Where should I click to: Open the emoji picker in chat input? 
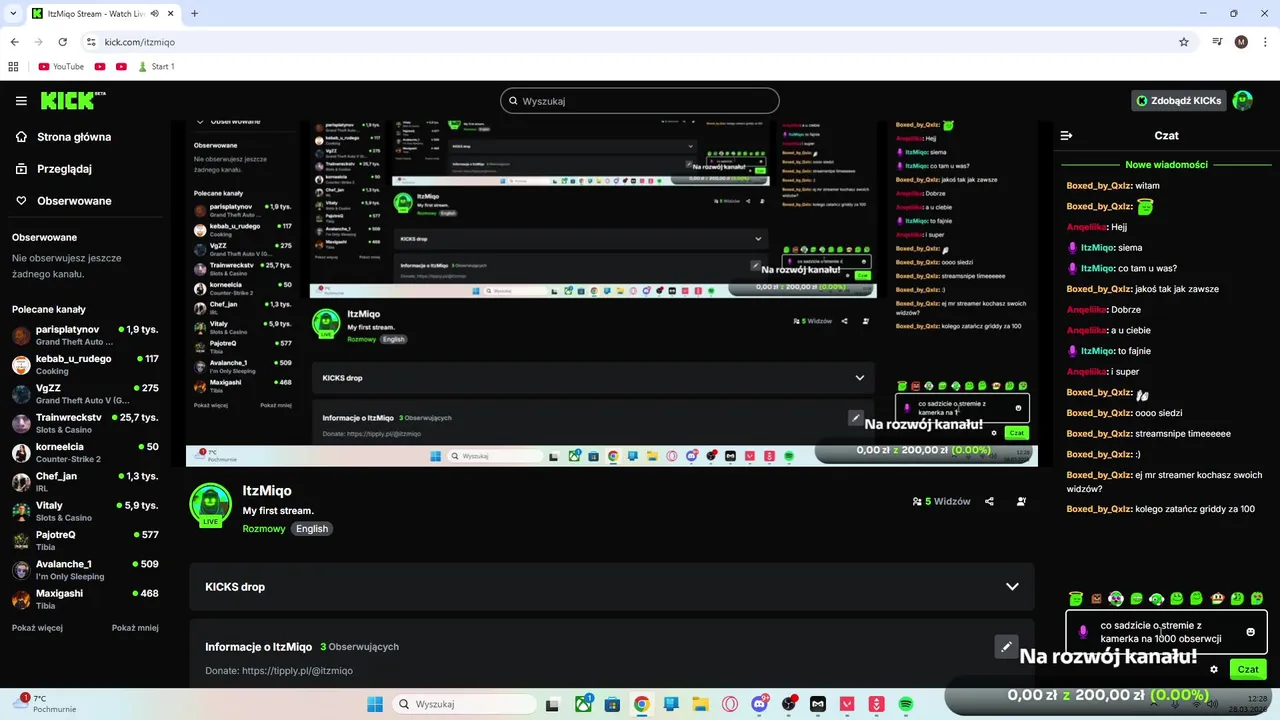pyautogui.click(x=1250, y=632)
